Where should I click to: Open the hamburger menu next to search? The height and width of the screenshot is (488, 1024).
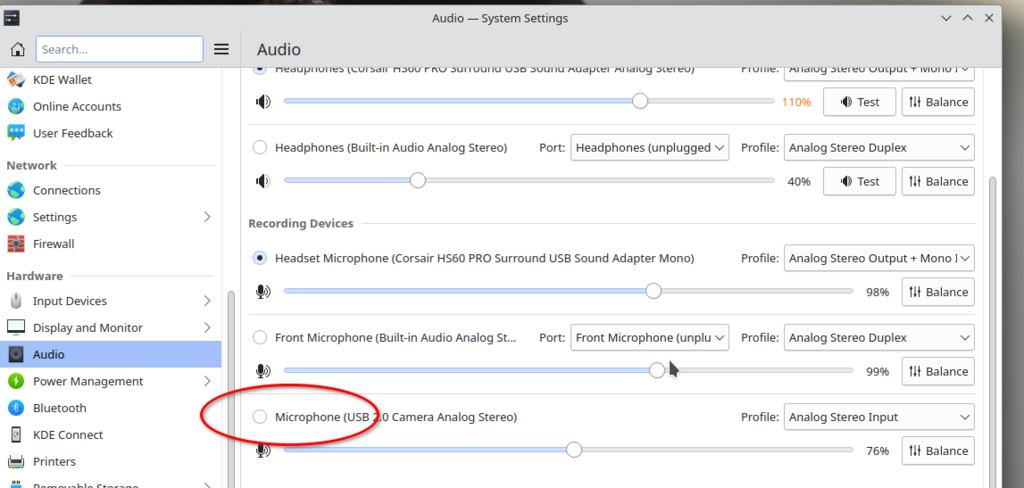point(221,49)
